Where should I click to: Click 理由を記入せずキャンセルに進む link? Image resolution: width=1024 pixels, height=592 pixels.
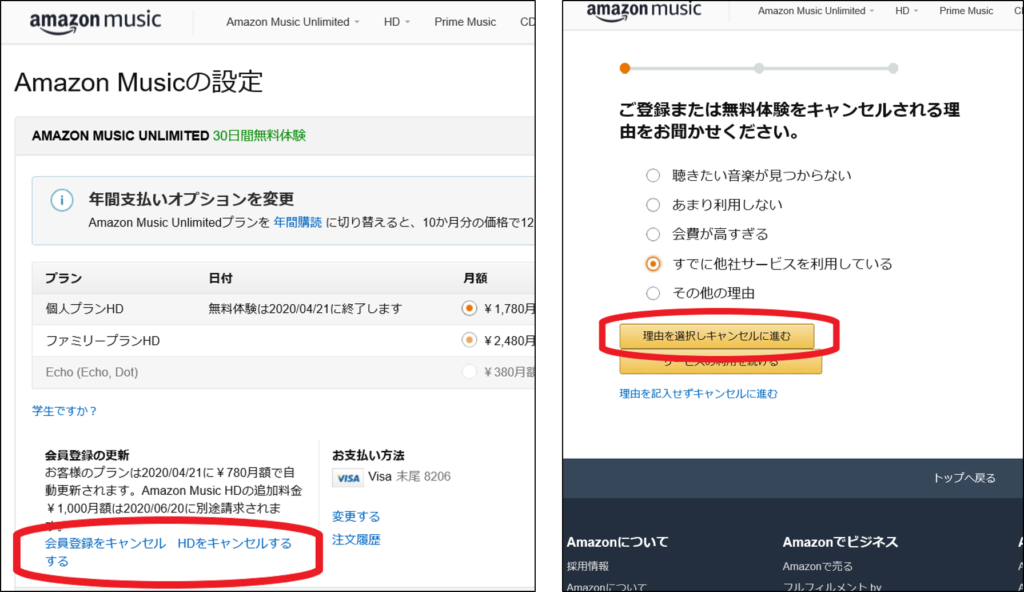coord(698,393)
